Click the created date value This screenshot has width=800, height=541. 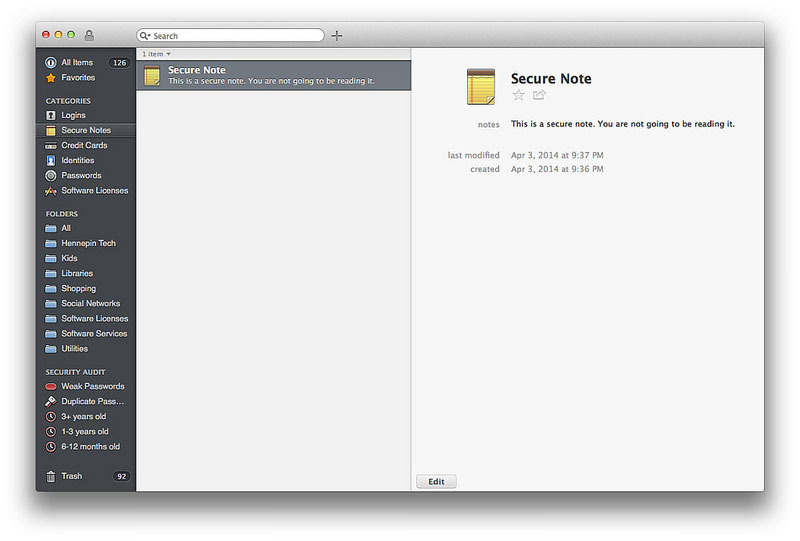click(557, 169)
